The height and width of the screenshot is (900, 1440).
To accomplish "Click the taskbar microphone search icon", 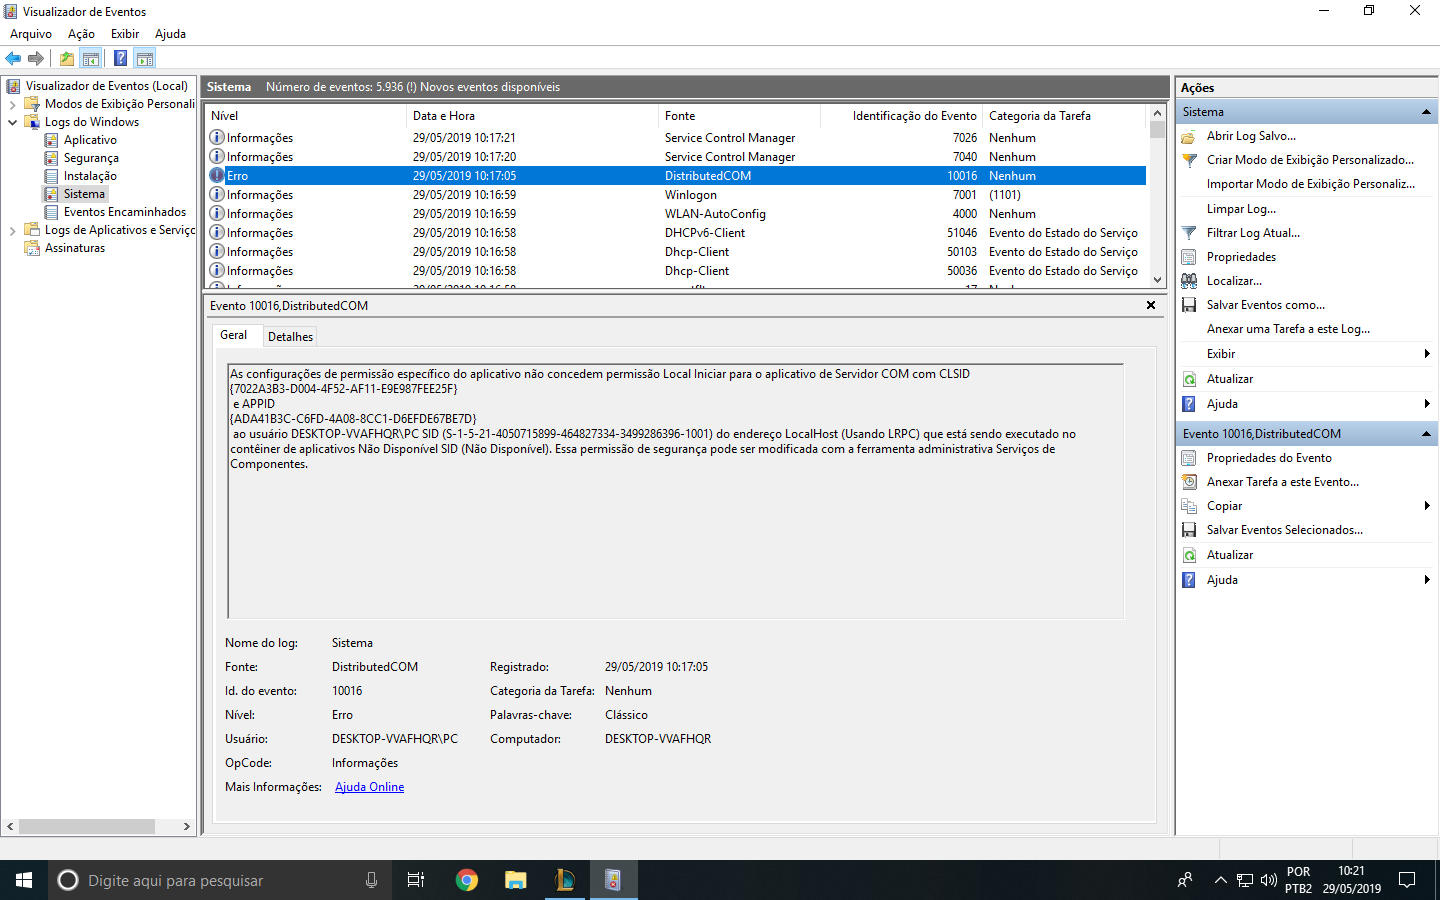I will (x=371, y=880).
